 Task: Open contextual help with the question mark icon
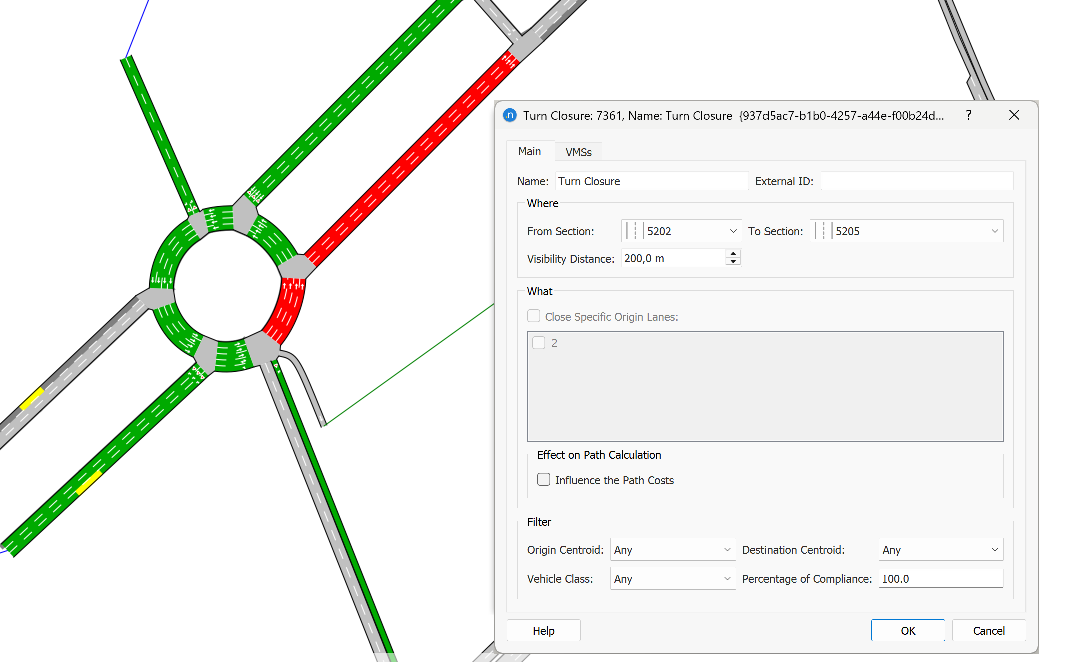pyautogui.click(x=968, y=115)
